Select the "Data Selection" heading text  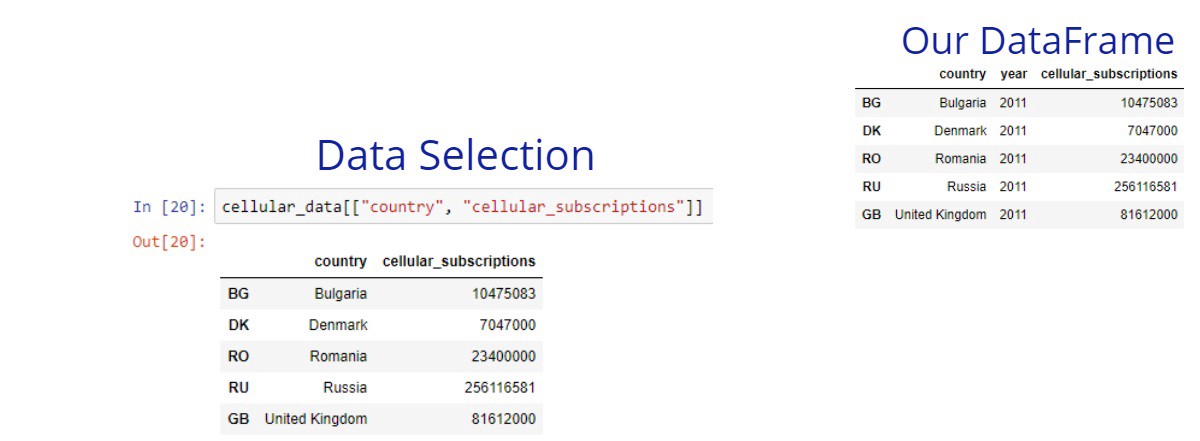click(455, 155)
